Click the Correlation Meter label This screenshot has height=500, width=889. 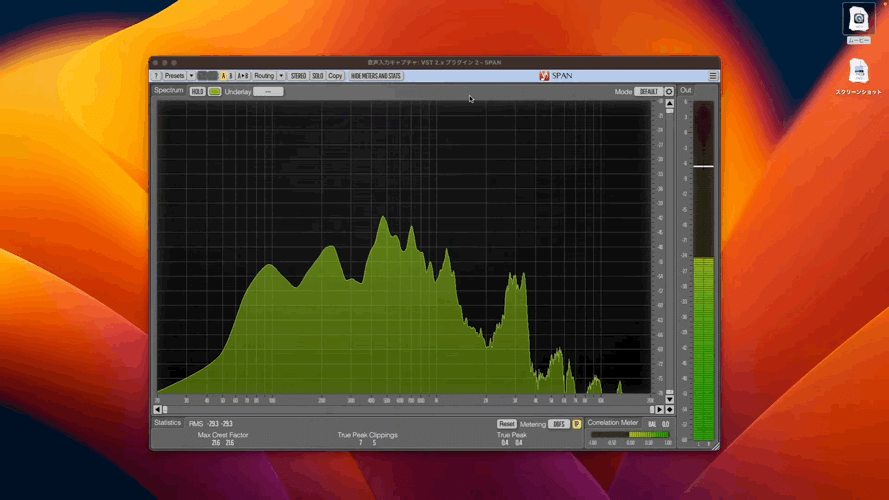coord(613,423)
